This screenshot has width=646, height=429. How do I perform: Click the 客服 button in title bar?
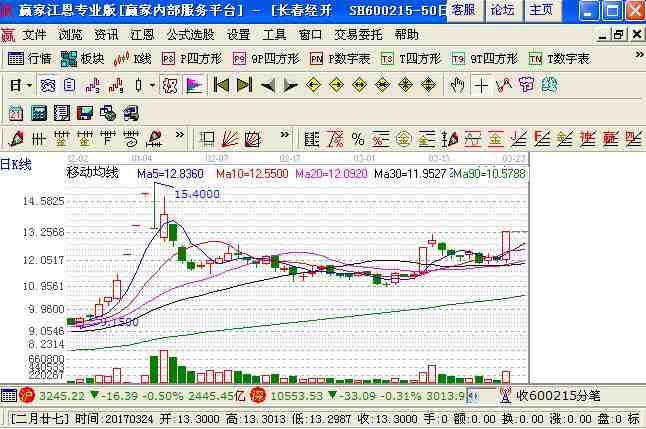463,10
